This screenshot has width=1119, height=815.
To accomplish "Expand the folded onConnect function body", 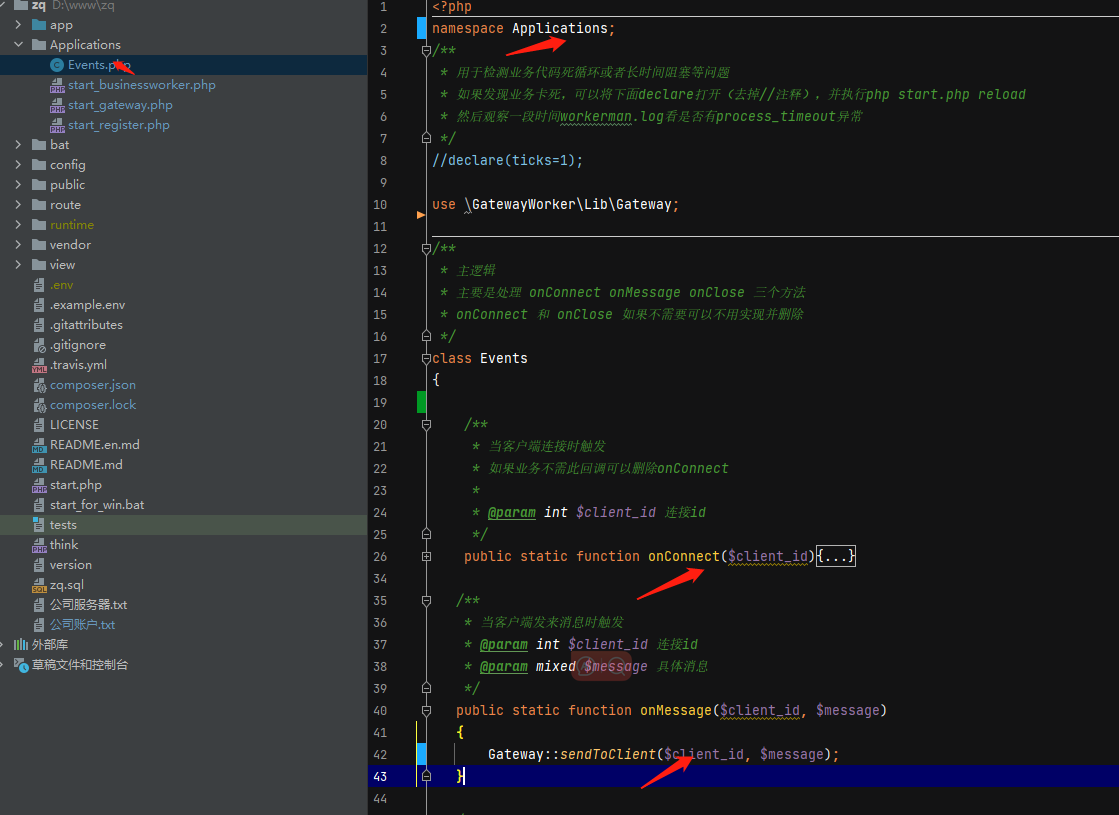I will coord(836,556).
